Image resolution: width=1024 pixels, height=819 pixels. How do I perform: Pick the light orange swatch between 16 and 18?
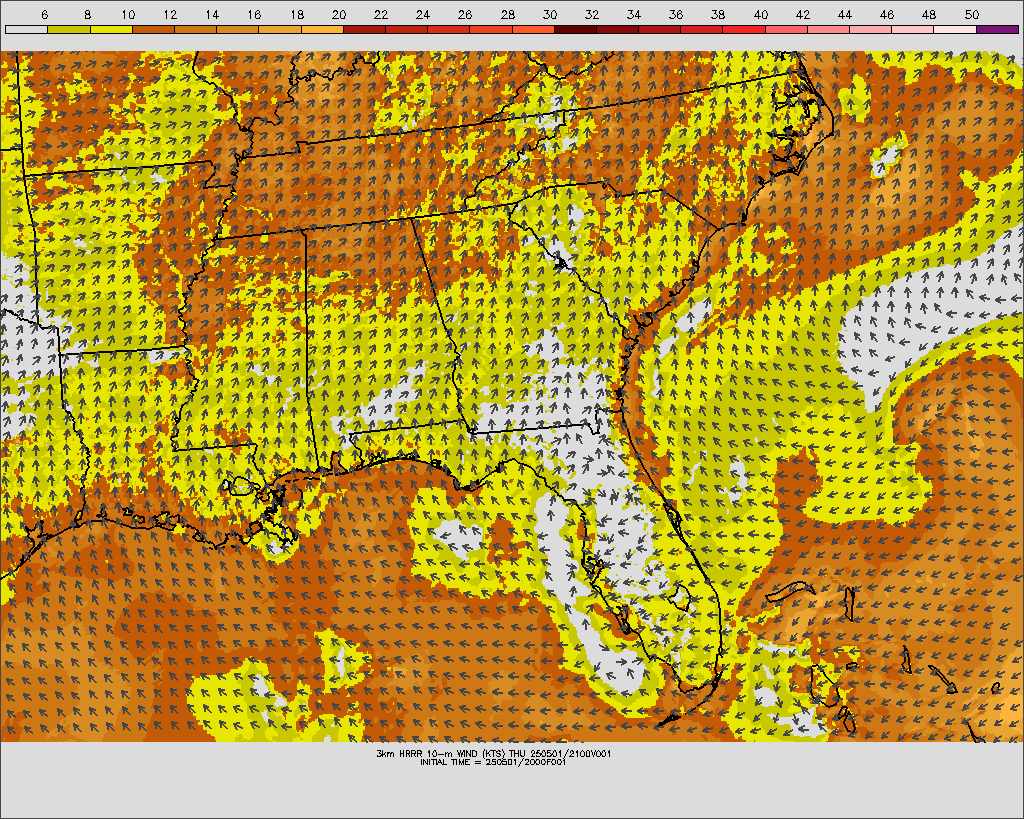280,29
